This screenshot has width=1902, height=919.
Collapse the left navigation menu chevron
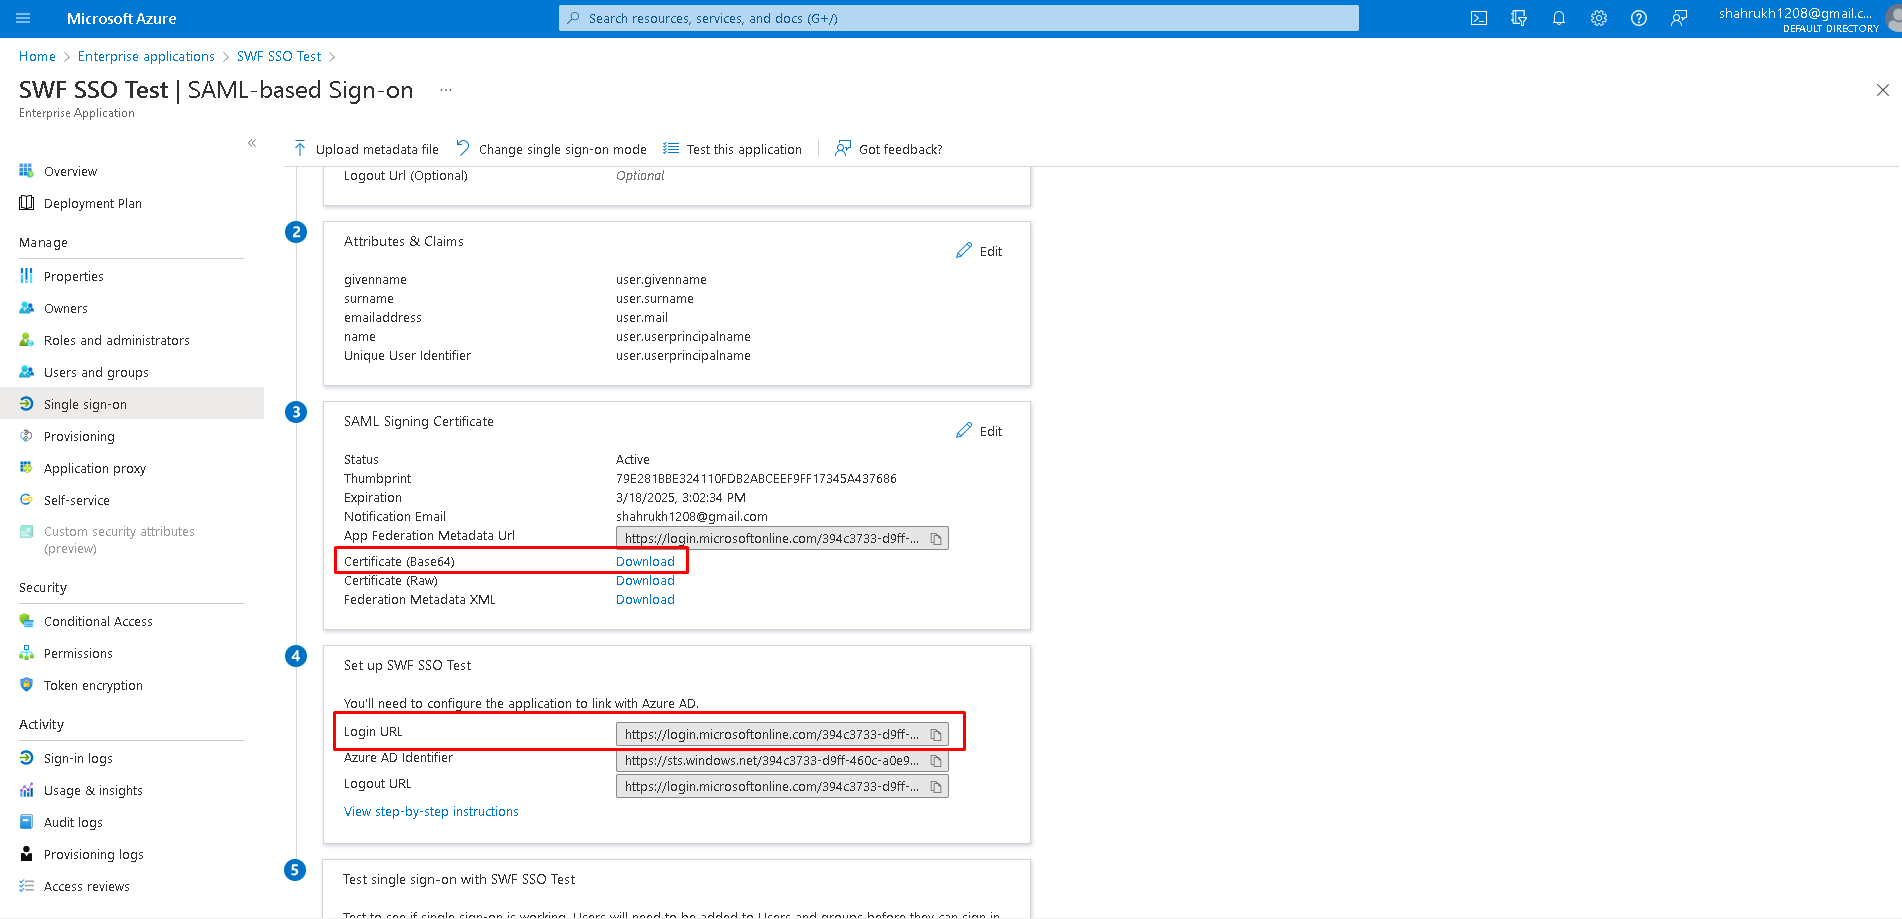coord(252,143)
